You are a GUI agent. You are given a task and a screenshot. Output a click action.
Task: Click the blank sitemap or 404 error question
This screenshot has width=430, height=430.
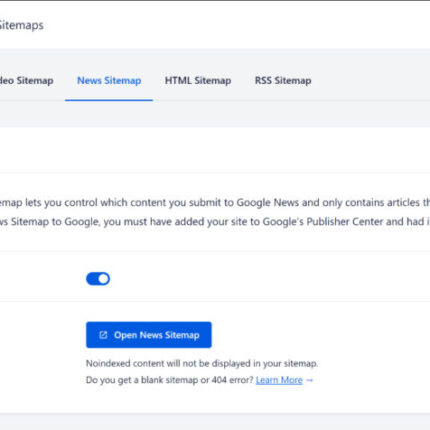(x=170, y=380)
